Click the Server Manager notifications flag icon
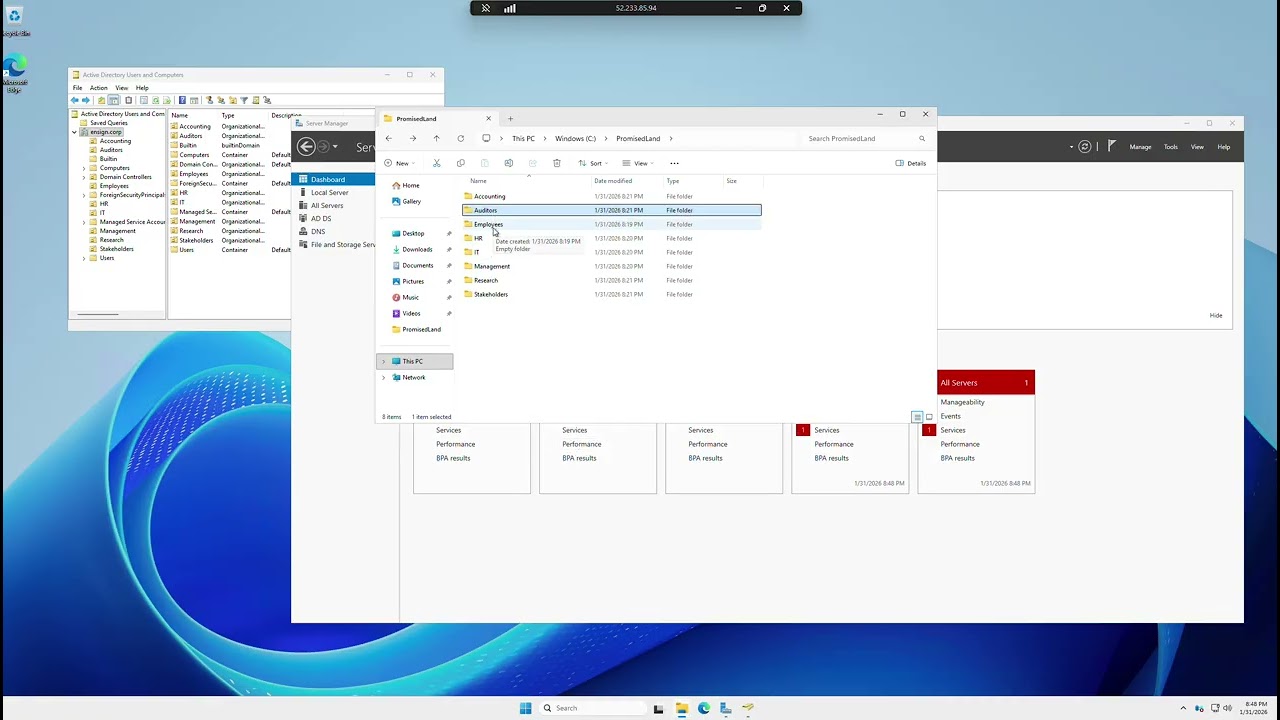Screen dimensions: 1280x720 (1111, 147)
